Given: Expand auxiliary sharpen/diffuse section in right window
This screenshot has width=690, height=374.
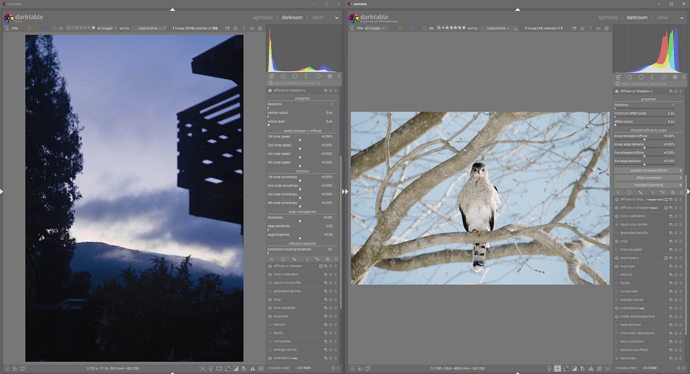Looking at the screenshot, I should (x=649, y=170).
